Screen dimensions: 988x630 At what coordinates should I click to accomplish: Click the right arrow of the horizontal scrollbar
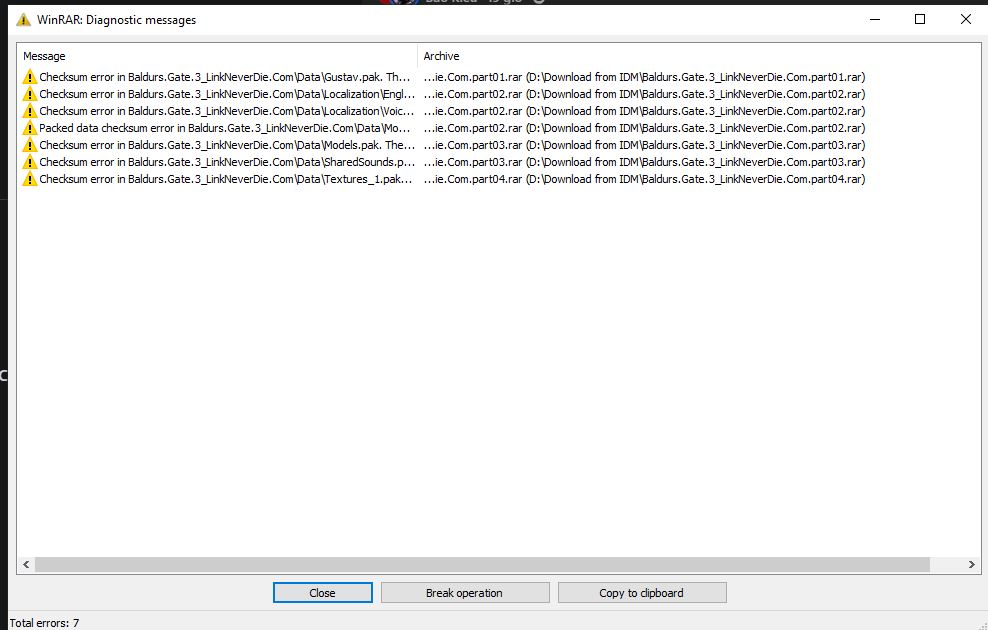[971, 564]
